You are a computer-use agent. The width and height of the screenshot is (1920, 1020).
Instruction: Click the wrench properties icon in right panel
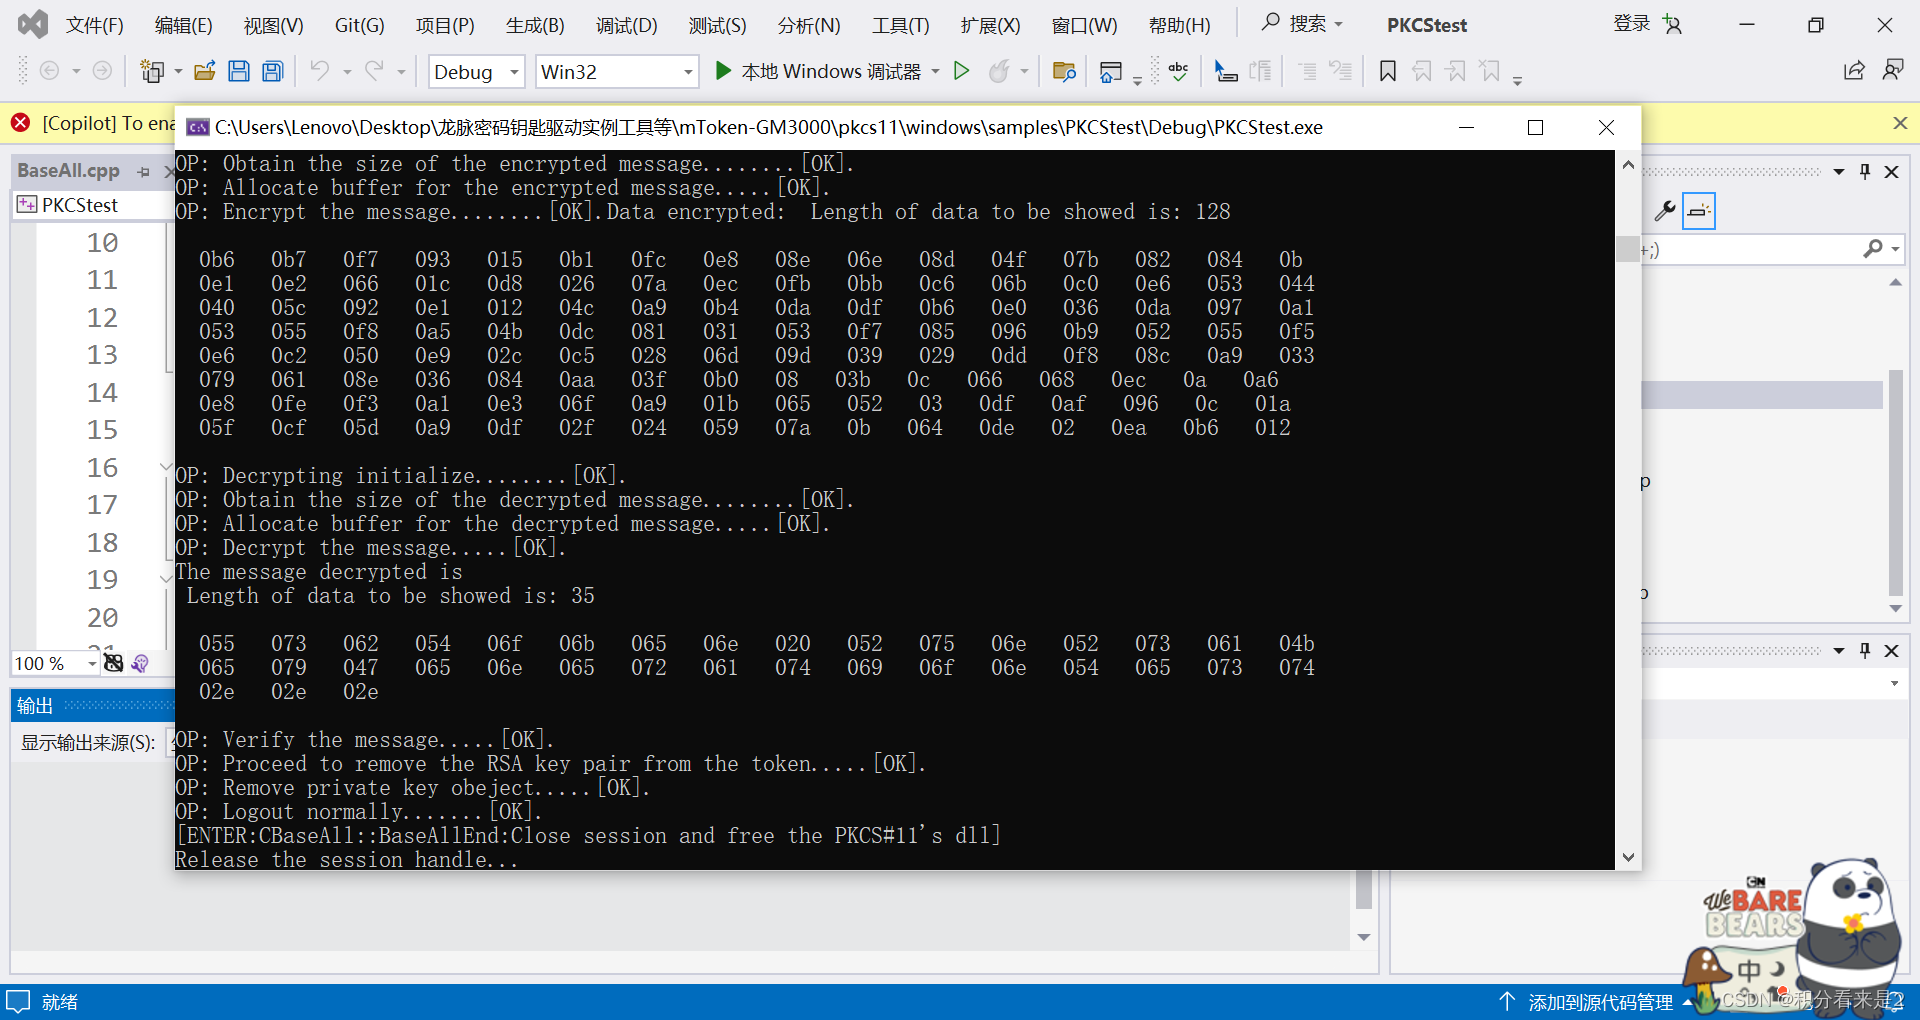1665,211
